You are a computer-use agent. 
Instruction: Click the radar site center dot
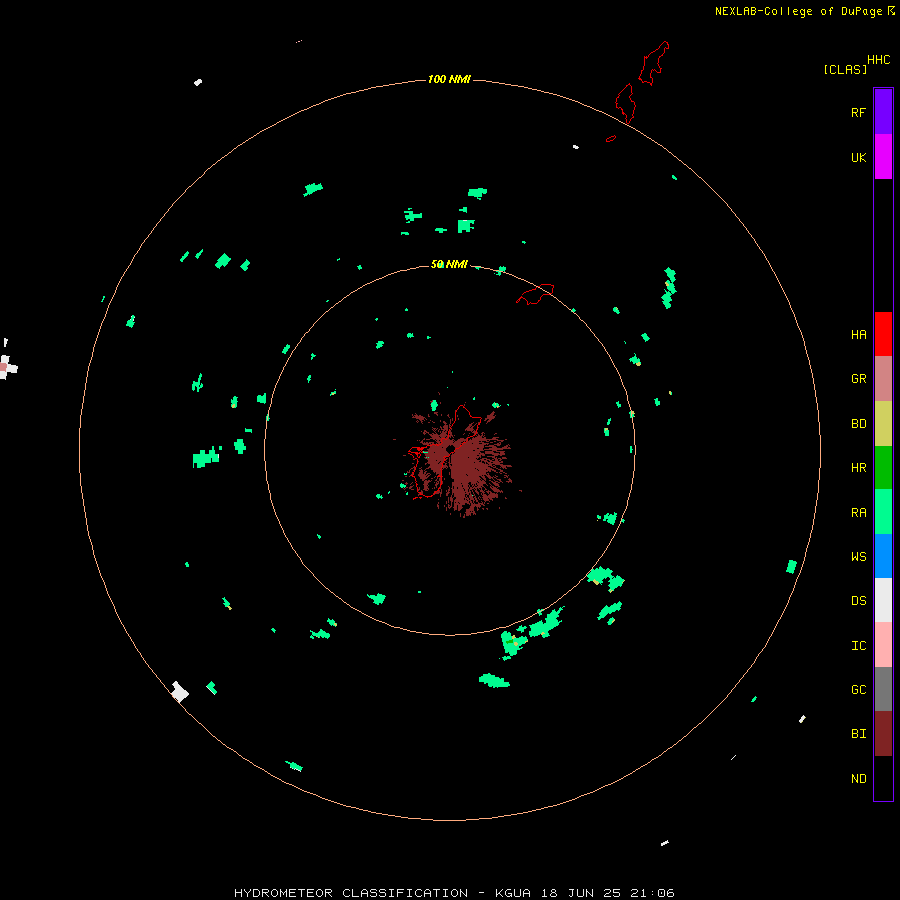coord(451,448)
